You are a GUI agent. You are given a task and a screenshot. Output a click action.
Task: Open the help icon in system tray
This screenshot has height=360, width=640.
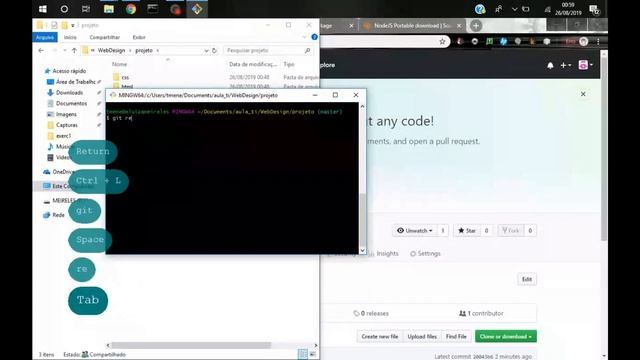(480, 9)
